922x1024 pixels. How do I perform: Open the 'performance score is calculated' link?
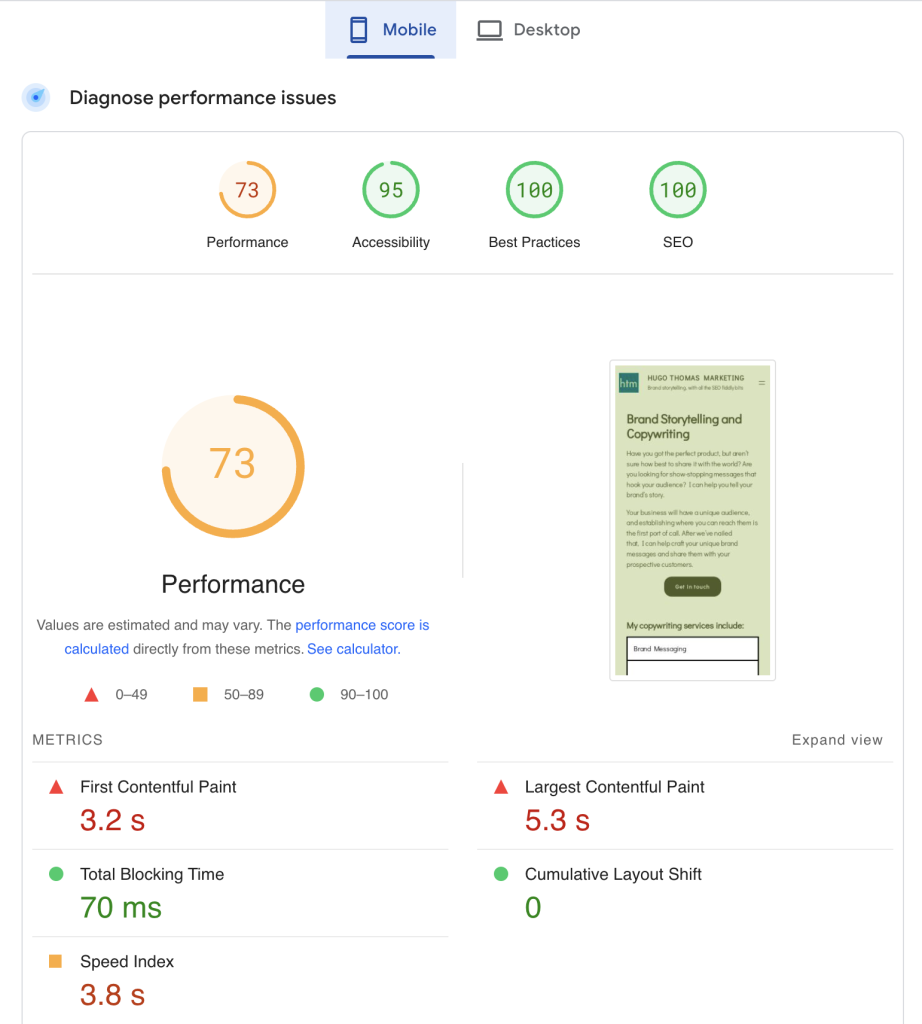point(361,625)
